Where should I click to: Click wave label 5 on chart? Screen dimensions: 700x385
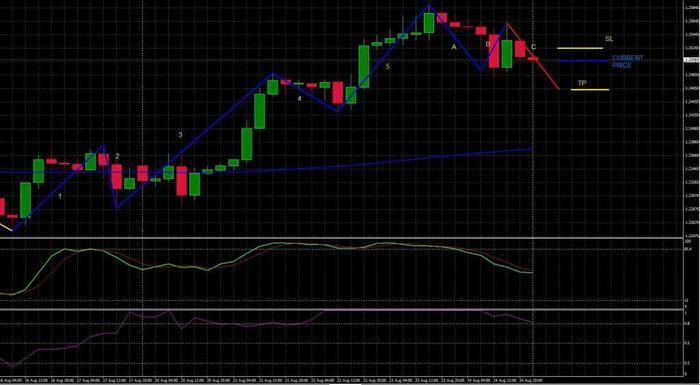coord(388,67)
